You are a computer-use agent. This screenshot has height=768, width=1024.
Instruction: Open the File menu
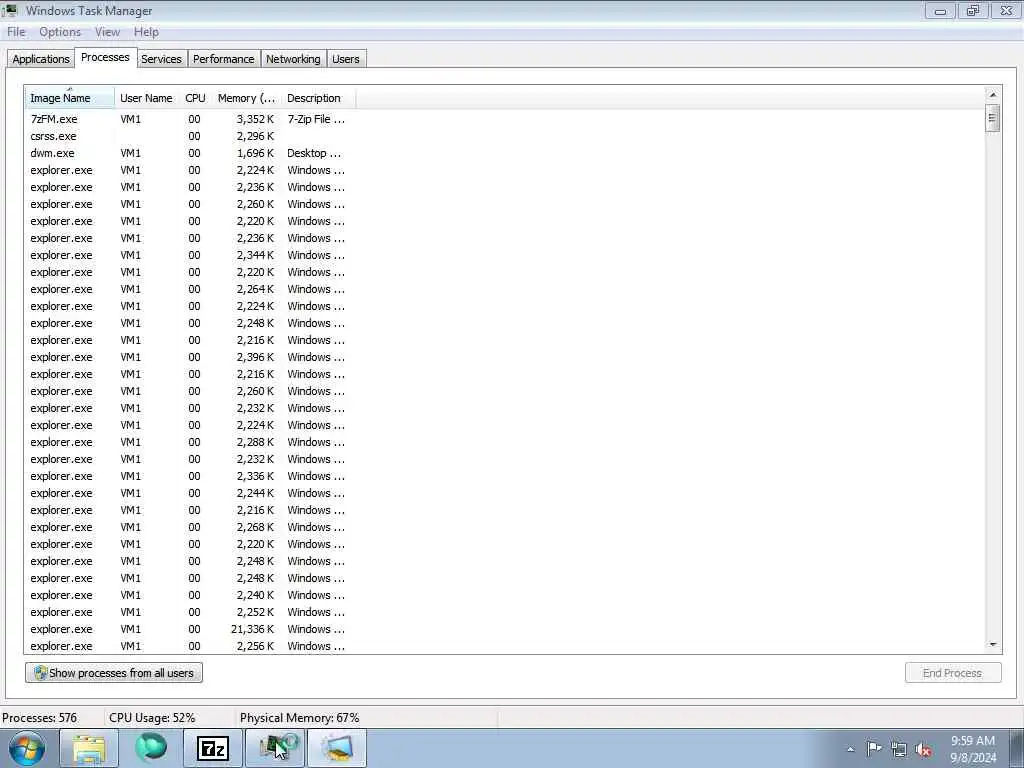tap(16, 32)
